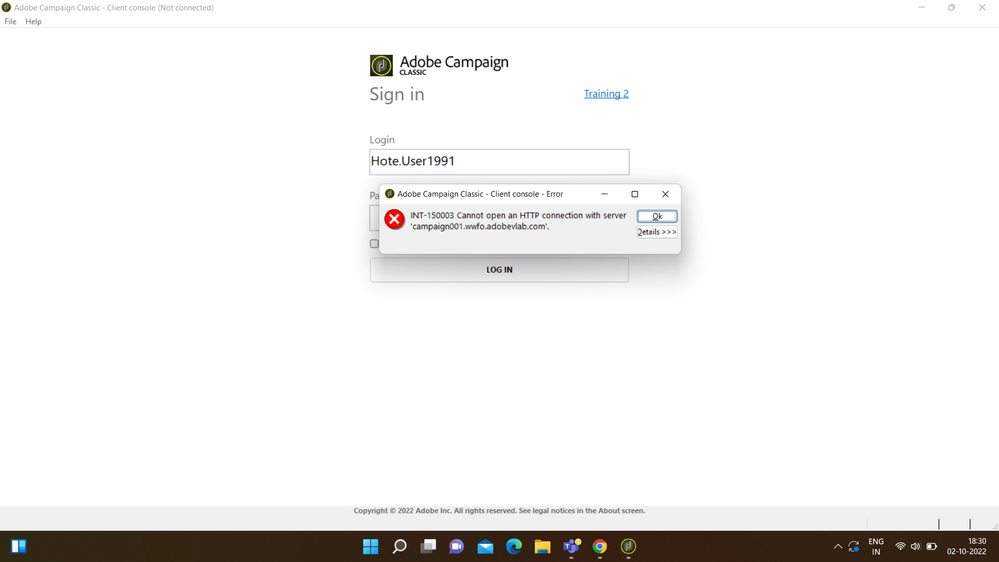Image resolution: width=999 pixels, height=562 pixels.
Task: Show hidden system tray icons
Action: (837, 546)
